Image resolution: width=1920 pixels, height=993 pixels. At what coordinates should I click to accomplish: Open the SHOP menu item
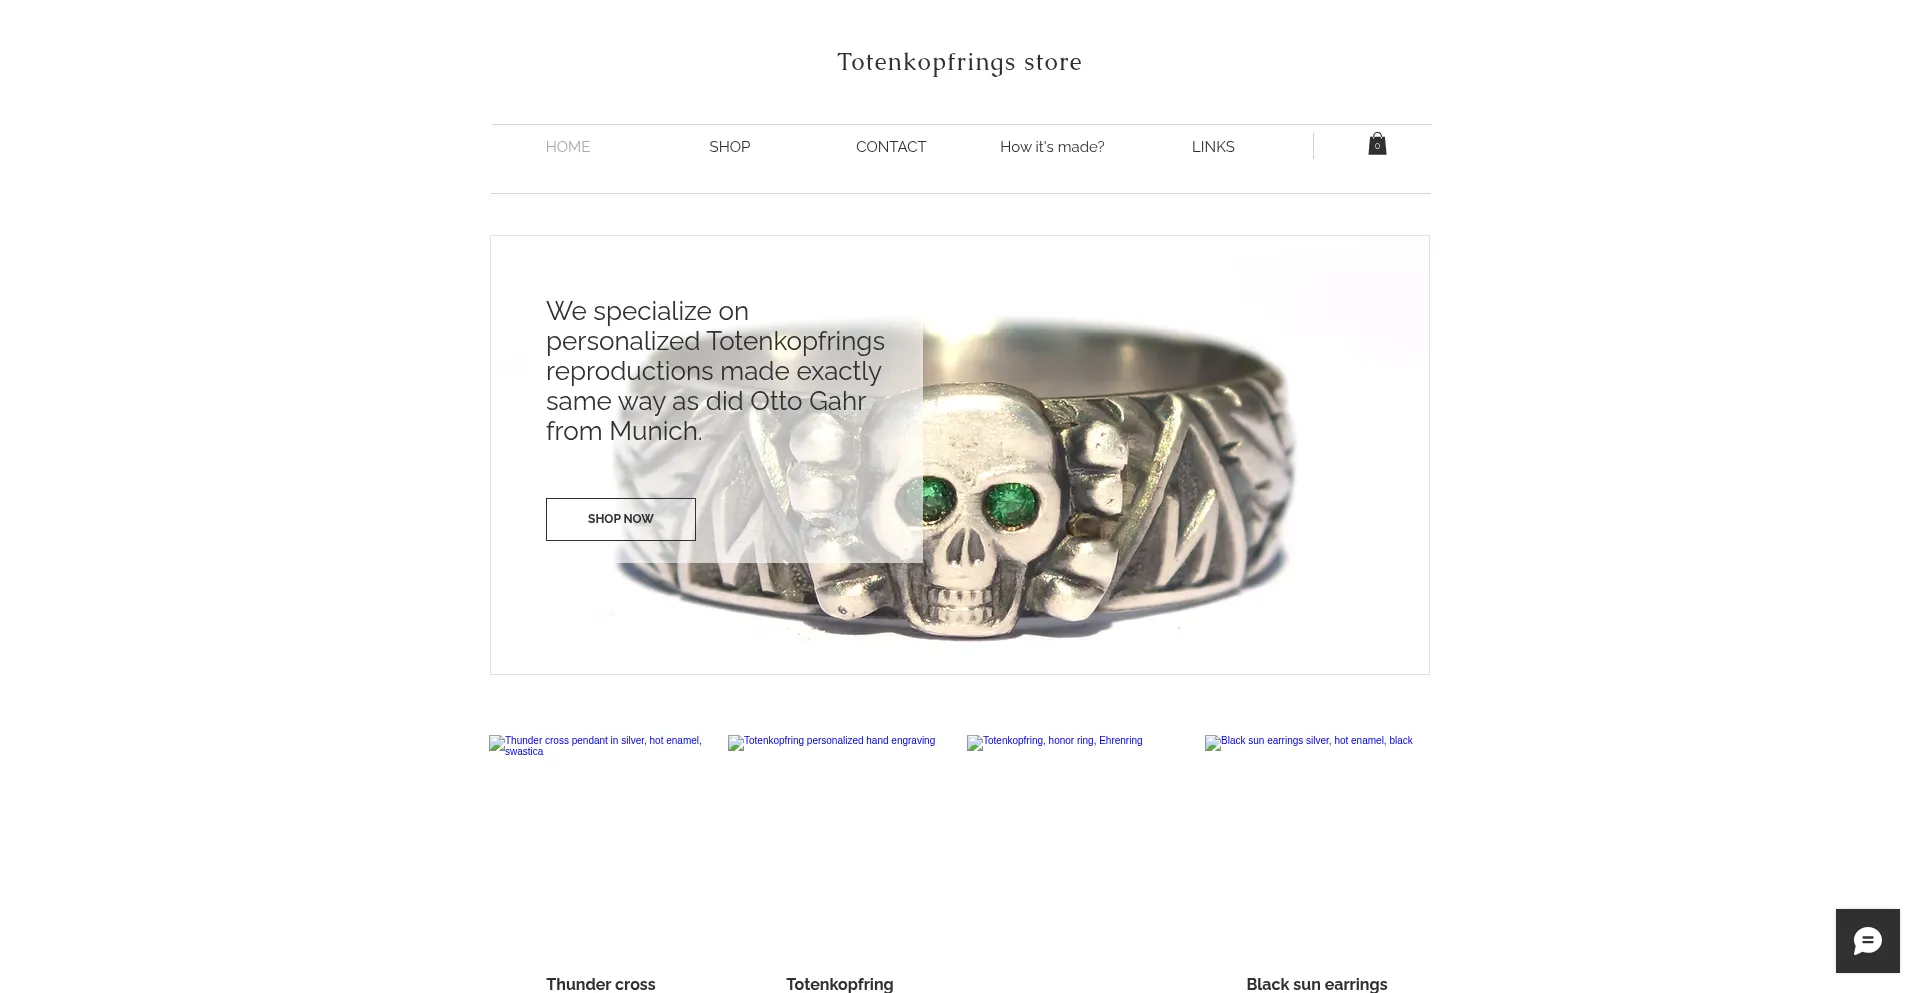729,147
